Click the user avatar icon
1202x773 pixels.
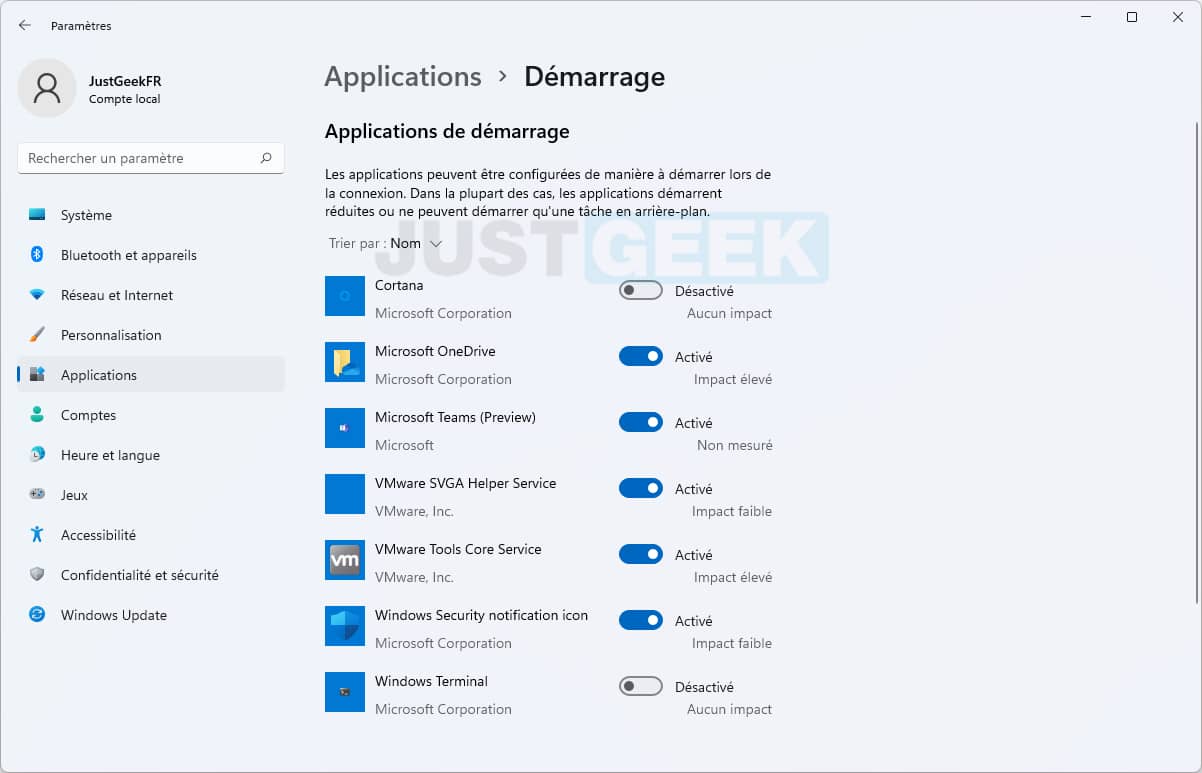(47, 88)
